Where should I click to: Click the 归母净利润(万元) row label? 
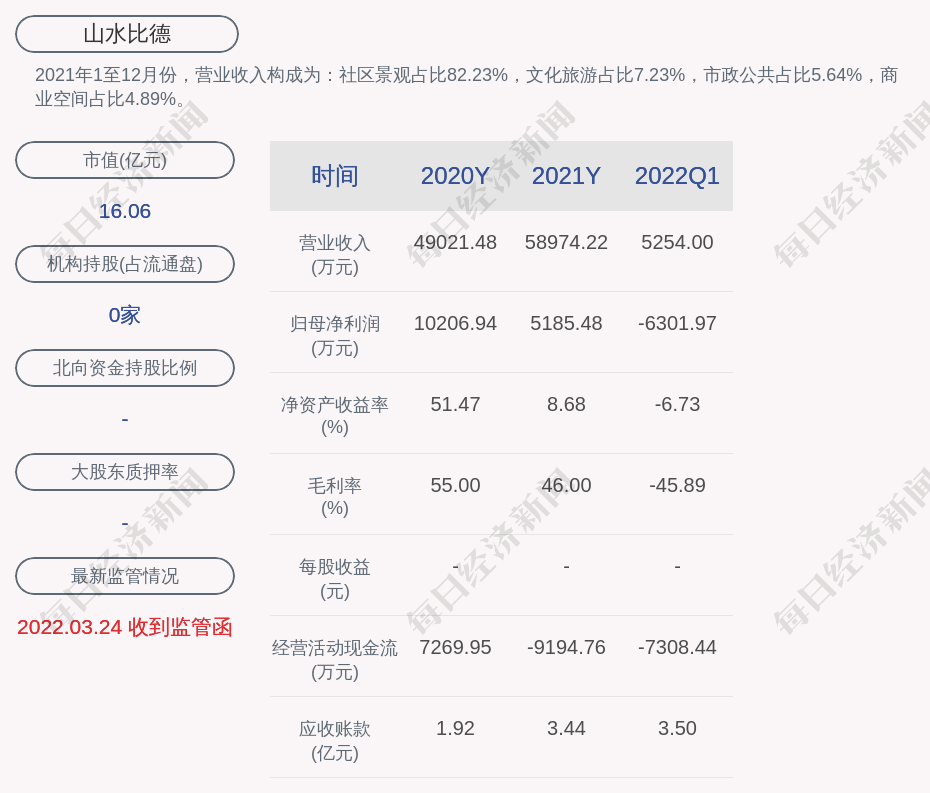tap(335, 336)
